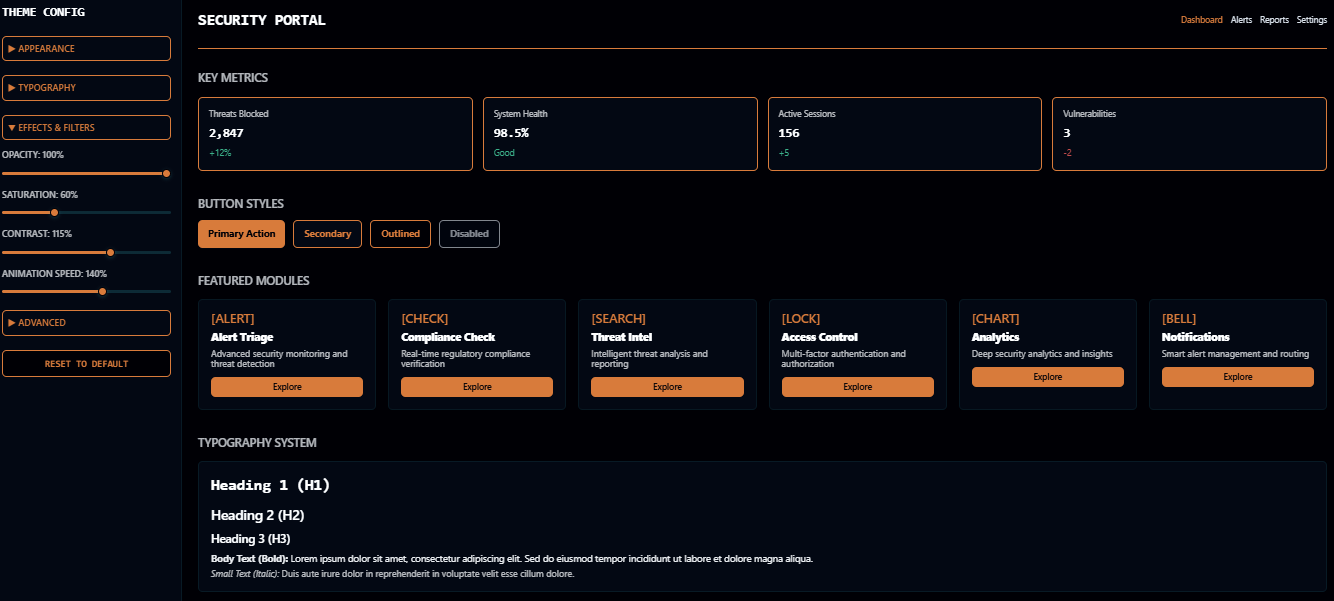Click the 156 sessions value

click(789, 133)
